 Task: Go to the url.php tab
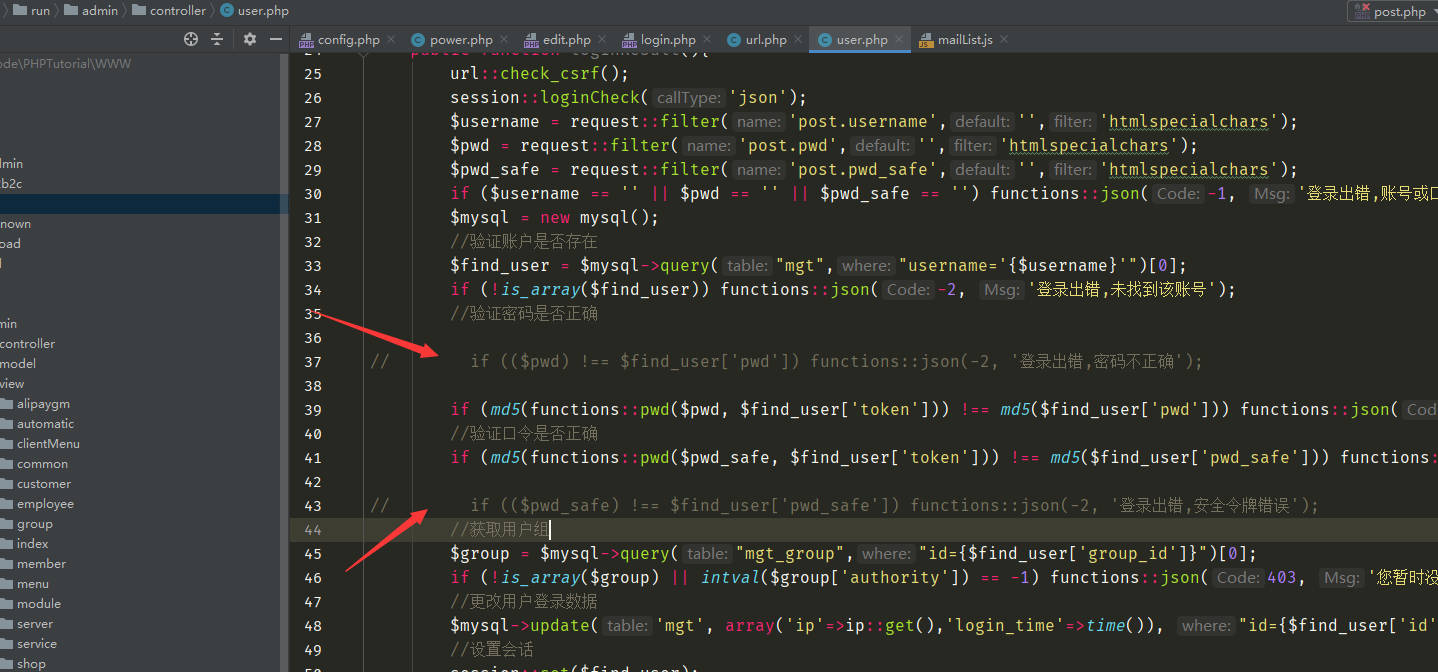click(x=766, y=40)
